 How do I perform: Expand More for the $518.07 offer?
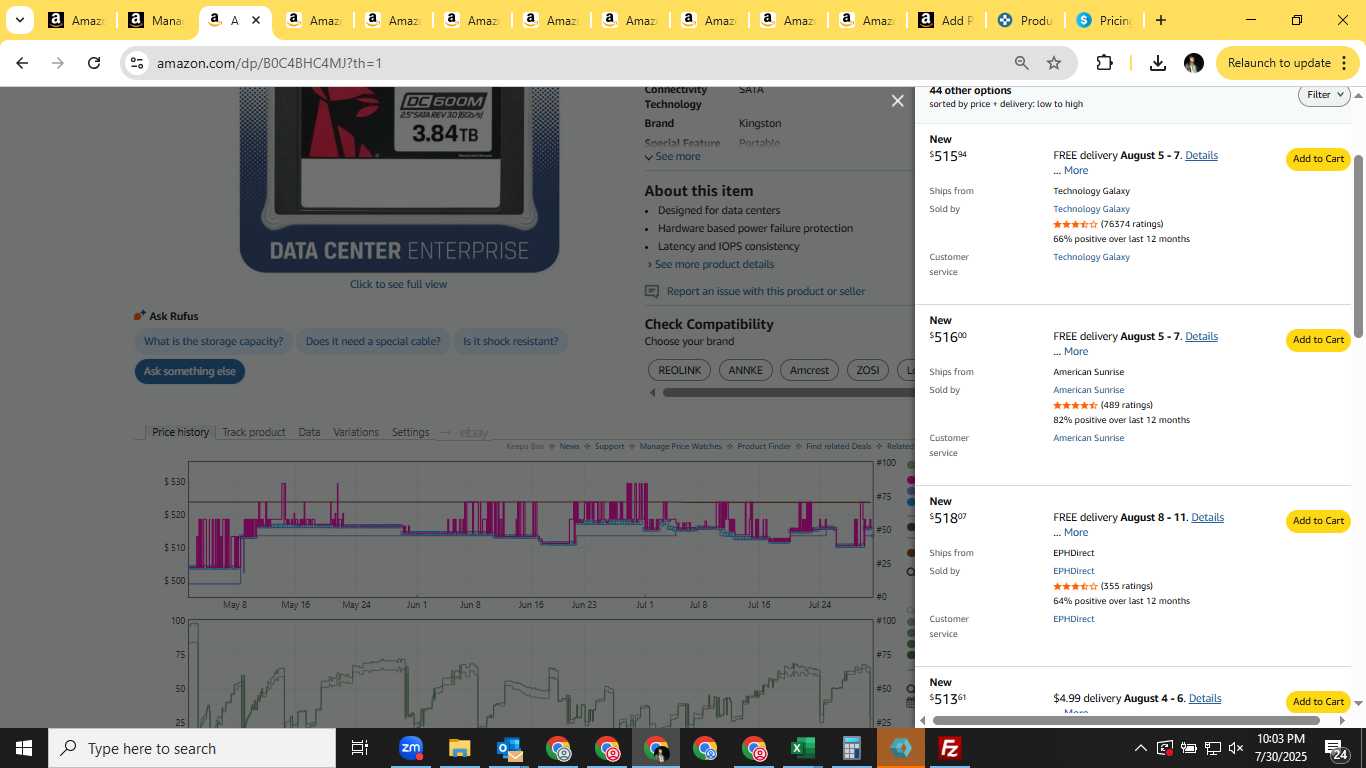(x=1075, y=532)
